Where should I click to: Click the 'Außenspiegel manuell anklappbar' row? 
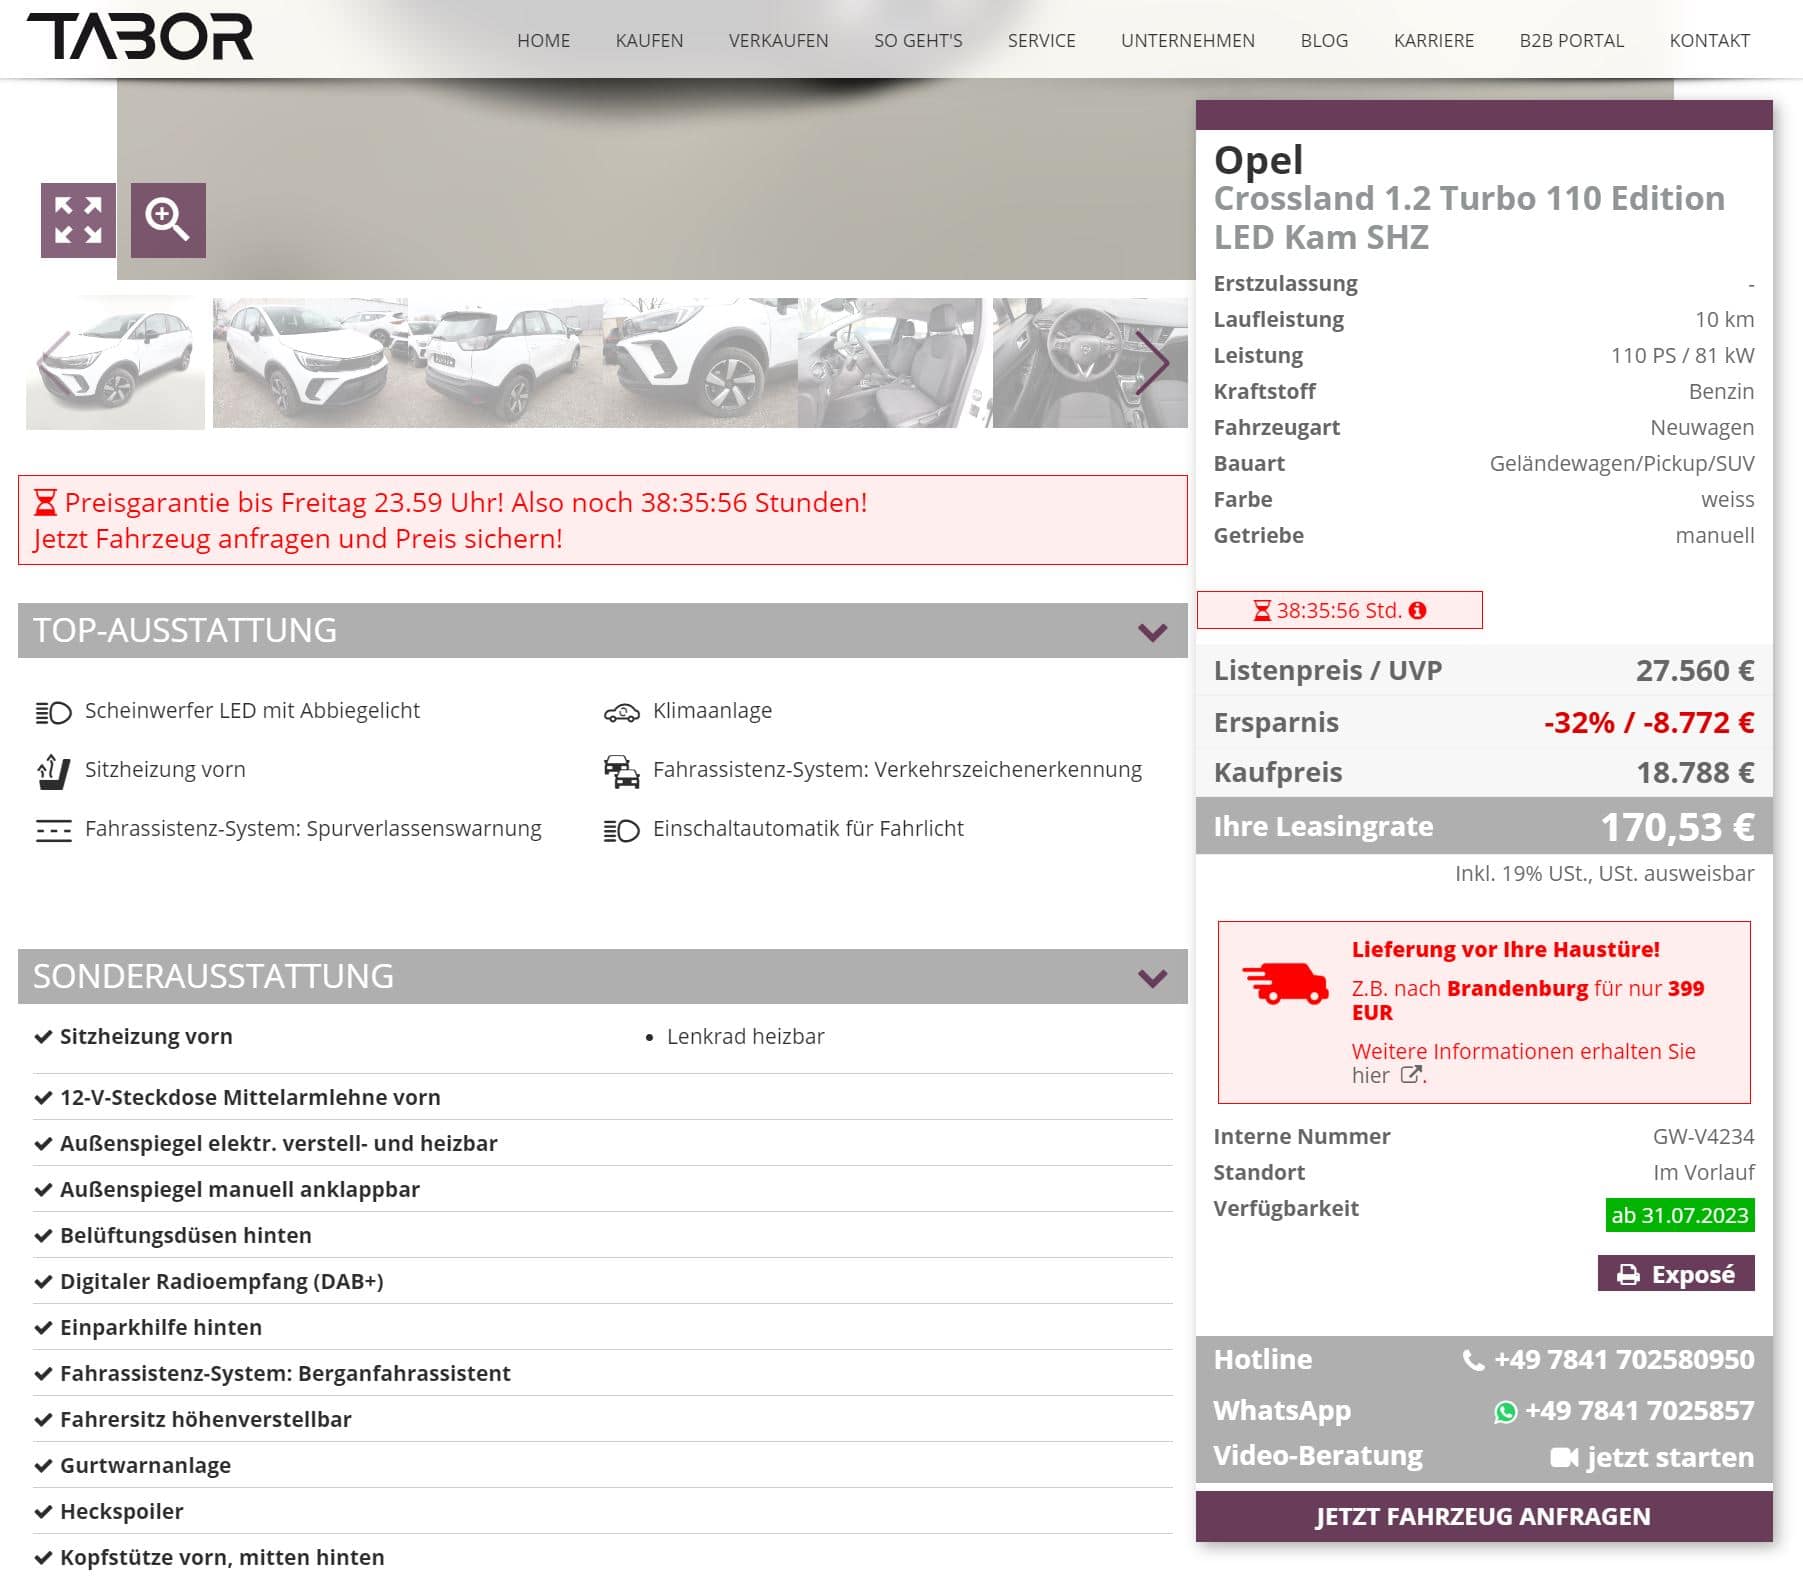(x=603, y=1189)
